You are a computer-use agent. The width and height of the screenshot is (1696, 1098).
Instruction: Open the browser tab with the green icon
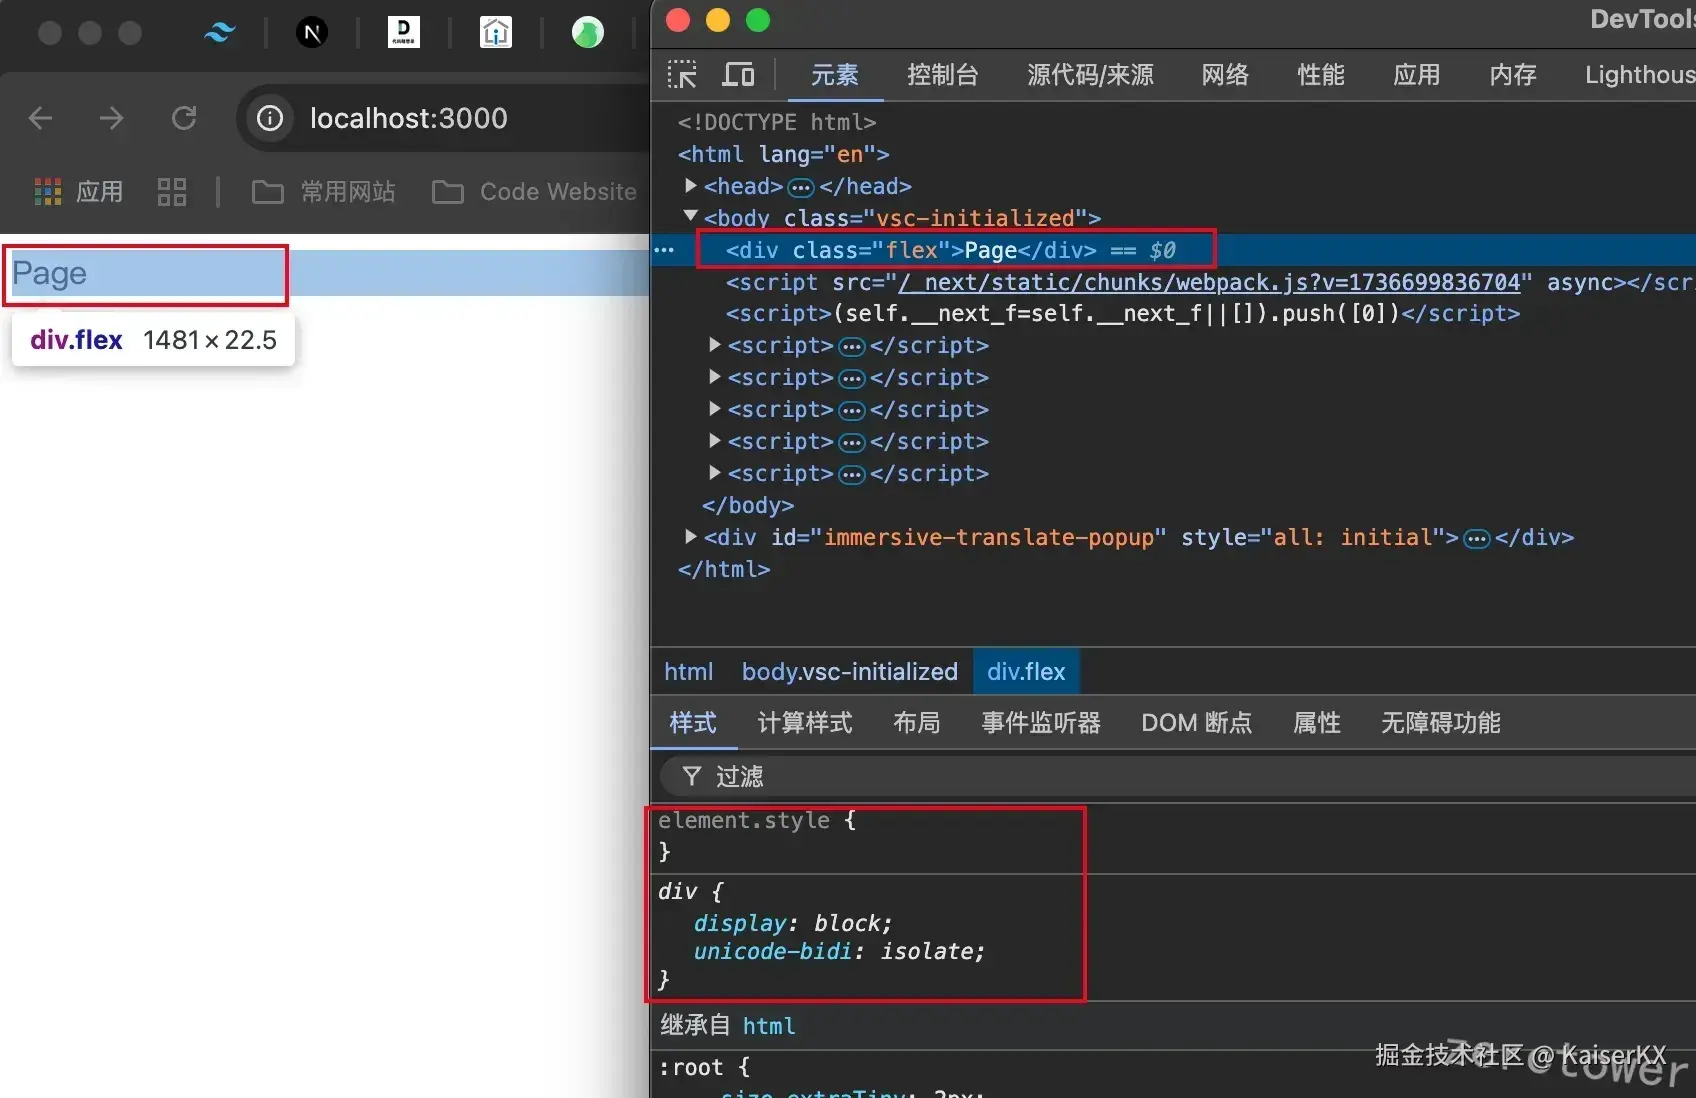click(587, 32)
